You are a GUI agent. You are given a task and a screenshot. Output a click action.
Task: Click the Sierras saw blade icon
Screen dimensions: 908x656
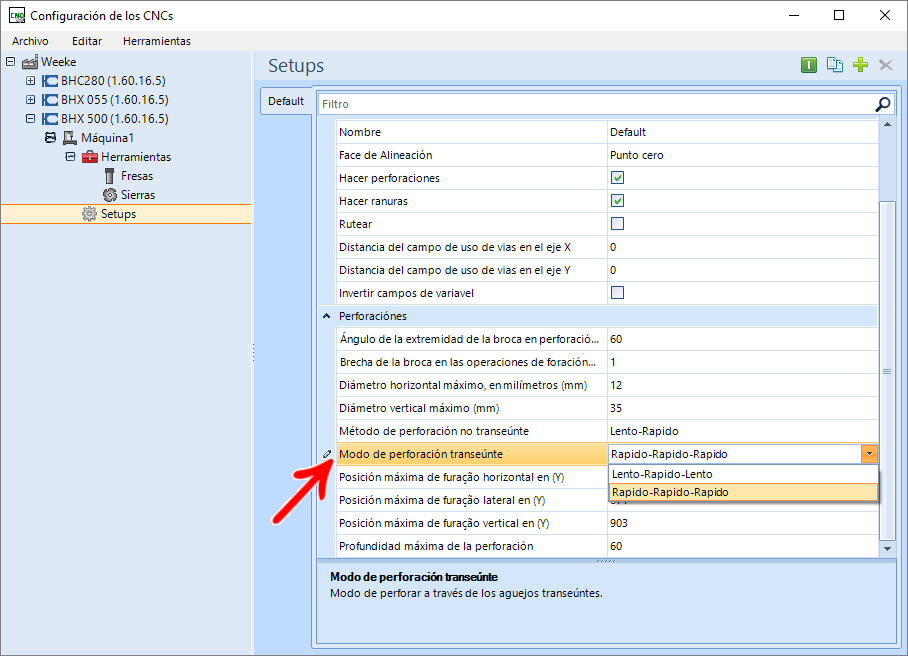[109, 195]
